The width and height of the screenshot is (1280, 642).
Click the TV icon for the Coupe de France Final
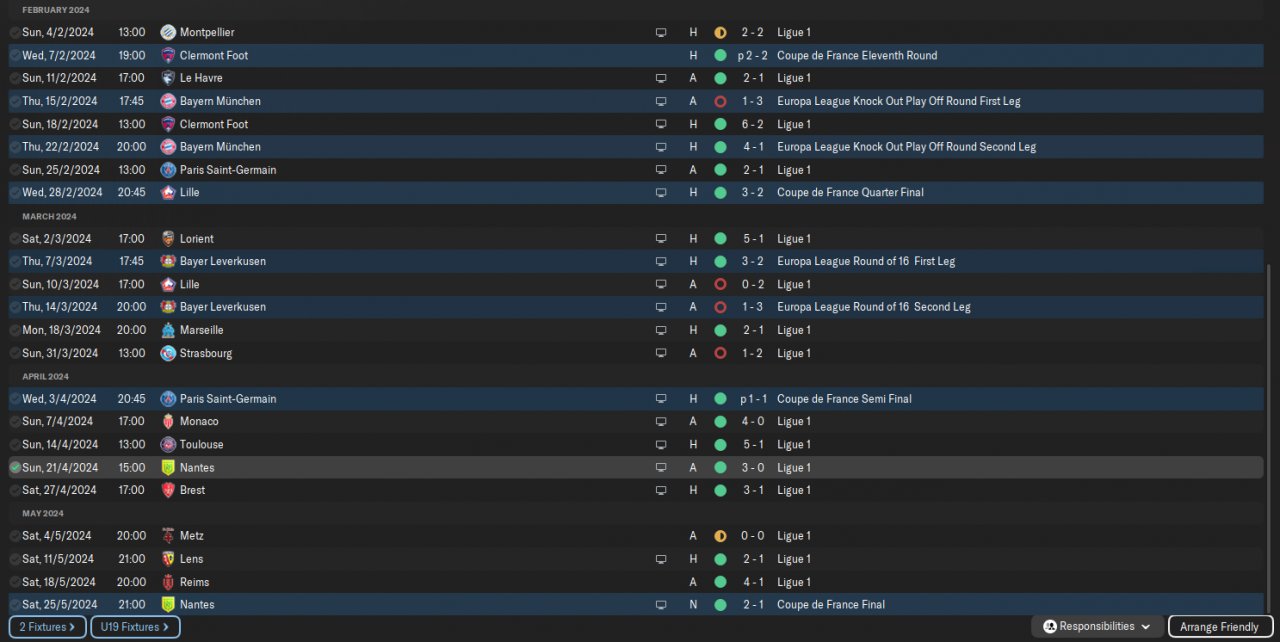[660, 605]
